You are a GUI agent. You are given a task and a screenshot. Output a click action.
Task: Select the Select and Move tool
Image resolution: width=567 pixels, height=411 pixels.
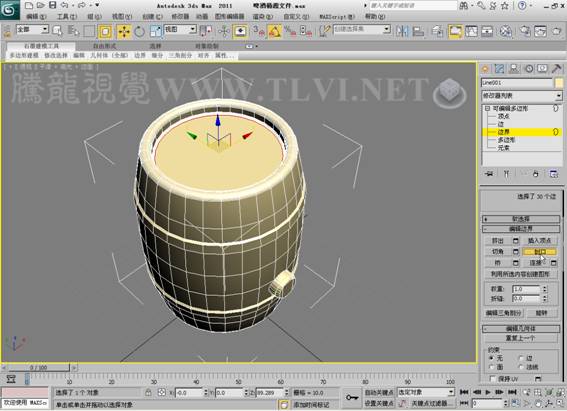(124, 32)
